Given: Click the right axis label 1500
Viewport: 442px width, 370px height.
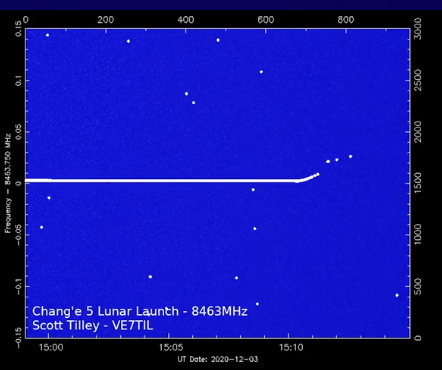Looking at the screenshot, I should [417, 183].
